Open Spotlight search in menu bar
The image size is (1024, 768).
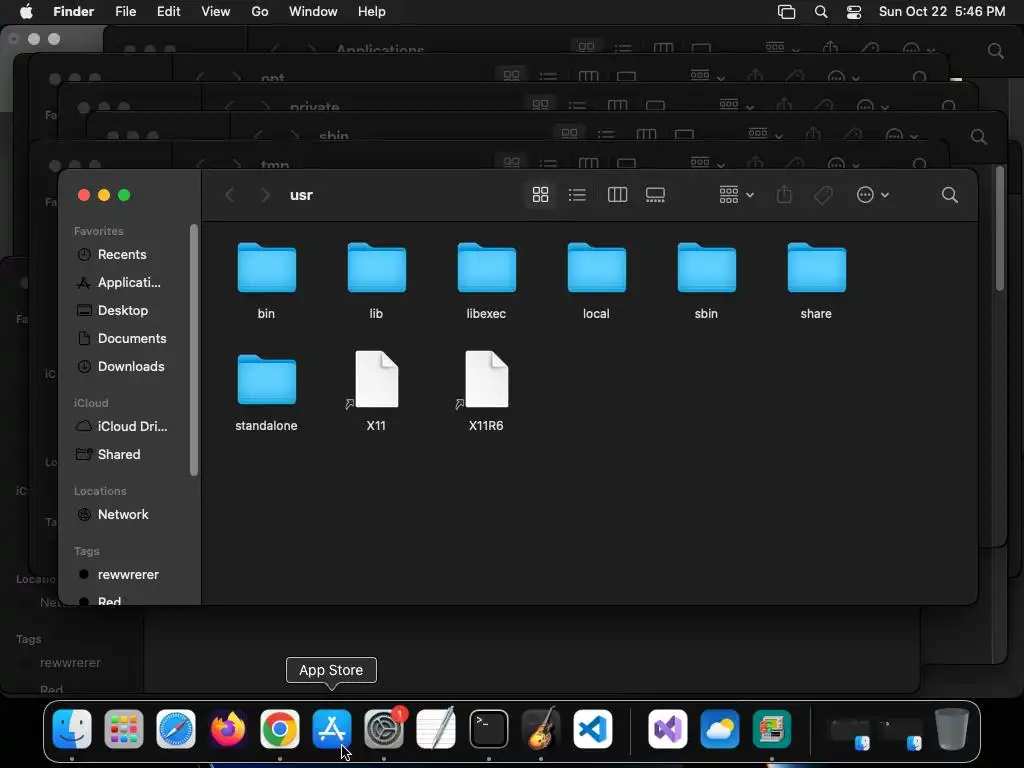[x=821, y=12]
